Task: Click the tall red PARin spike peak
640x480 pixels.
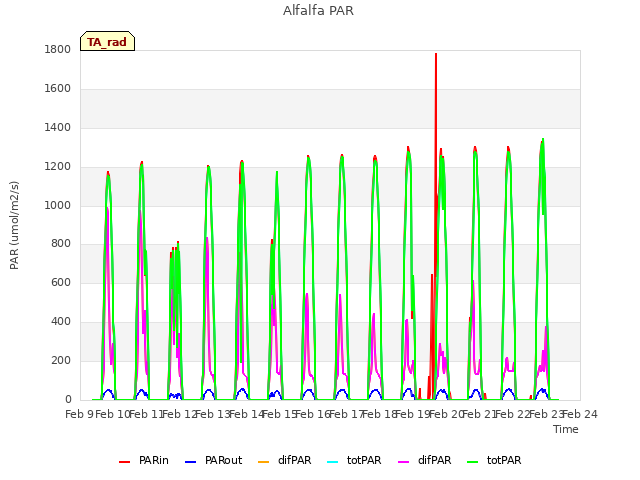Action: (x=436, y=55)
